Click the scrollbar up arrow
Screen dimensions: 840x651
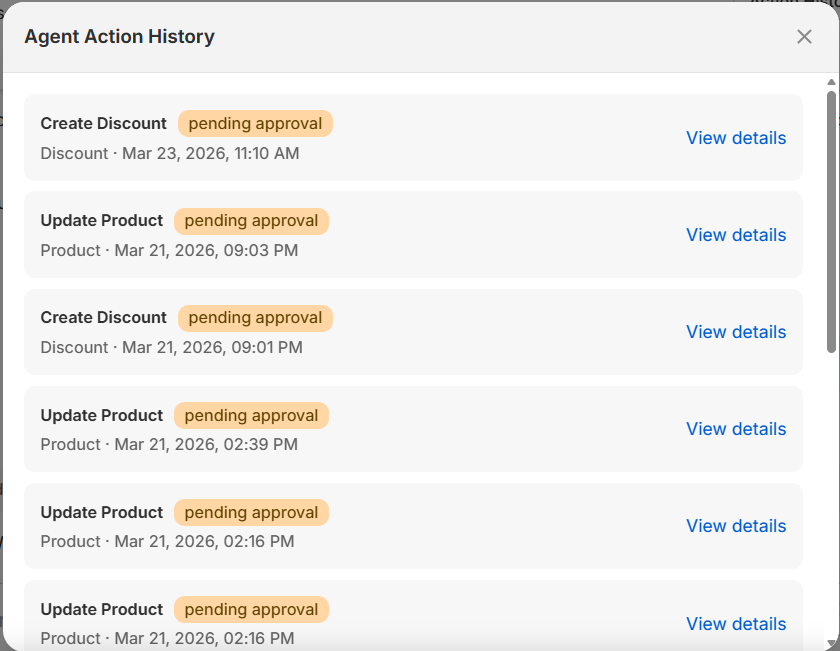coord(832,82)
